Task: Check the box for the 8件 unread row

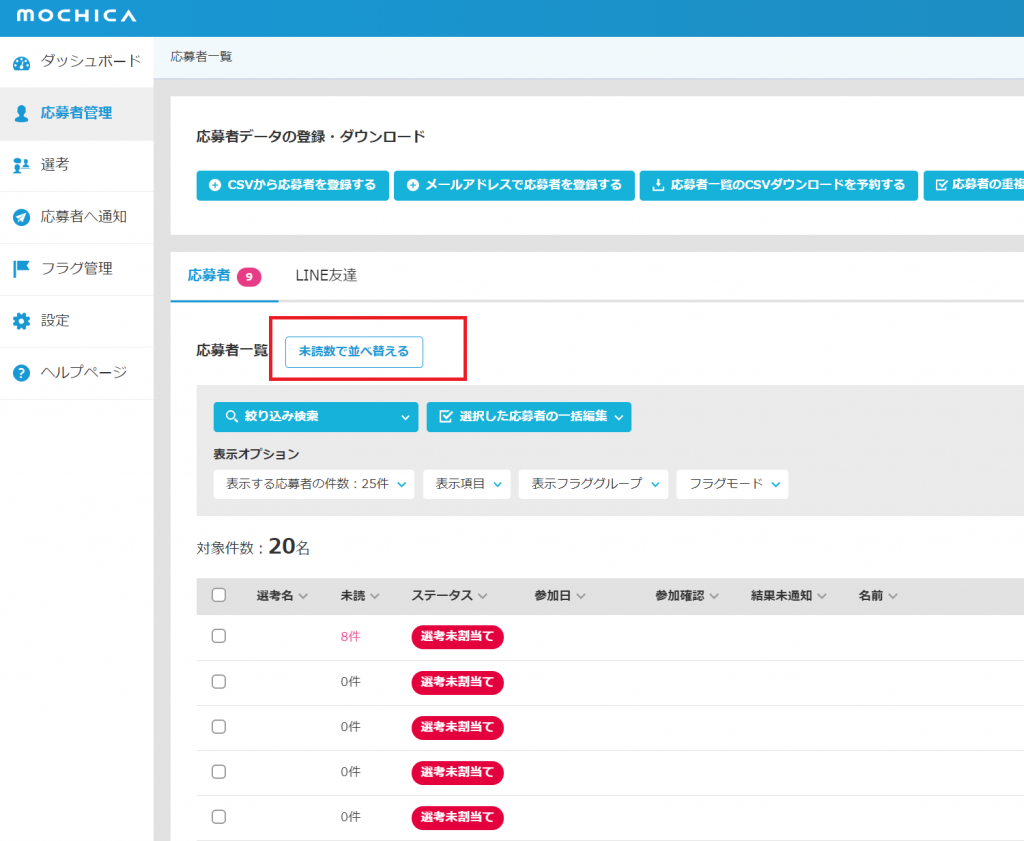Action: pos(219,637)
